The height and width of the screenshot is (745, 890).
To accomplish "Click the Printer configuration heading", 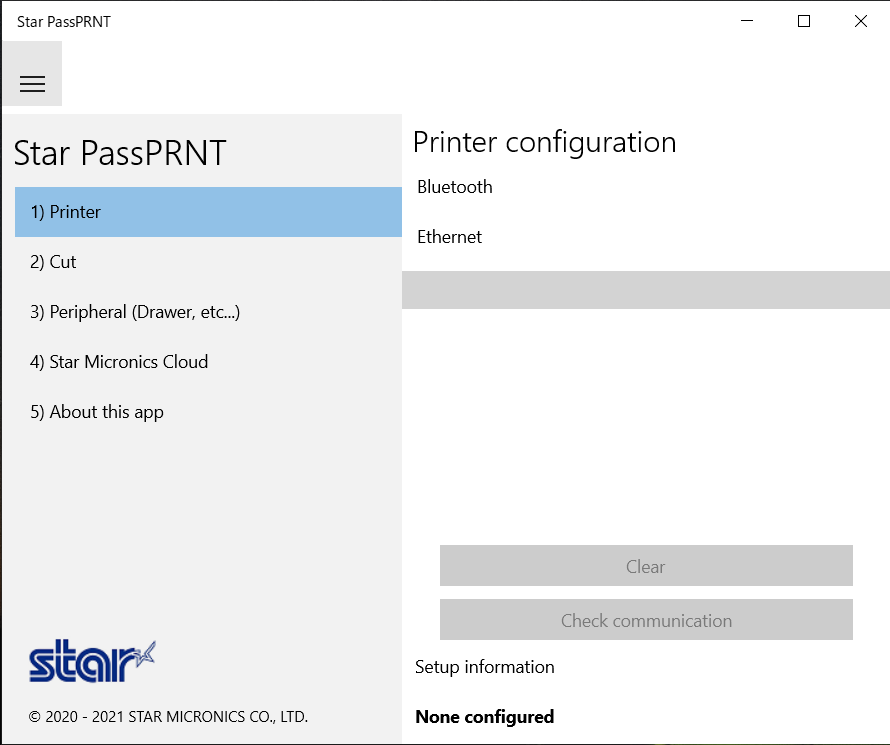I will coord(544,143).
